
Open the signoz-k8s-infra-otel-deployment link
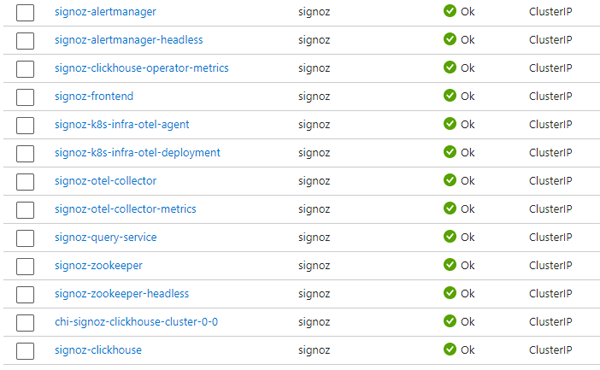pyautogui.click(x=137, y=153)
